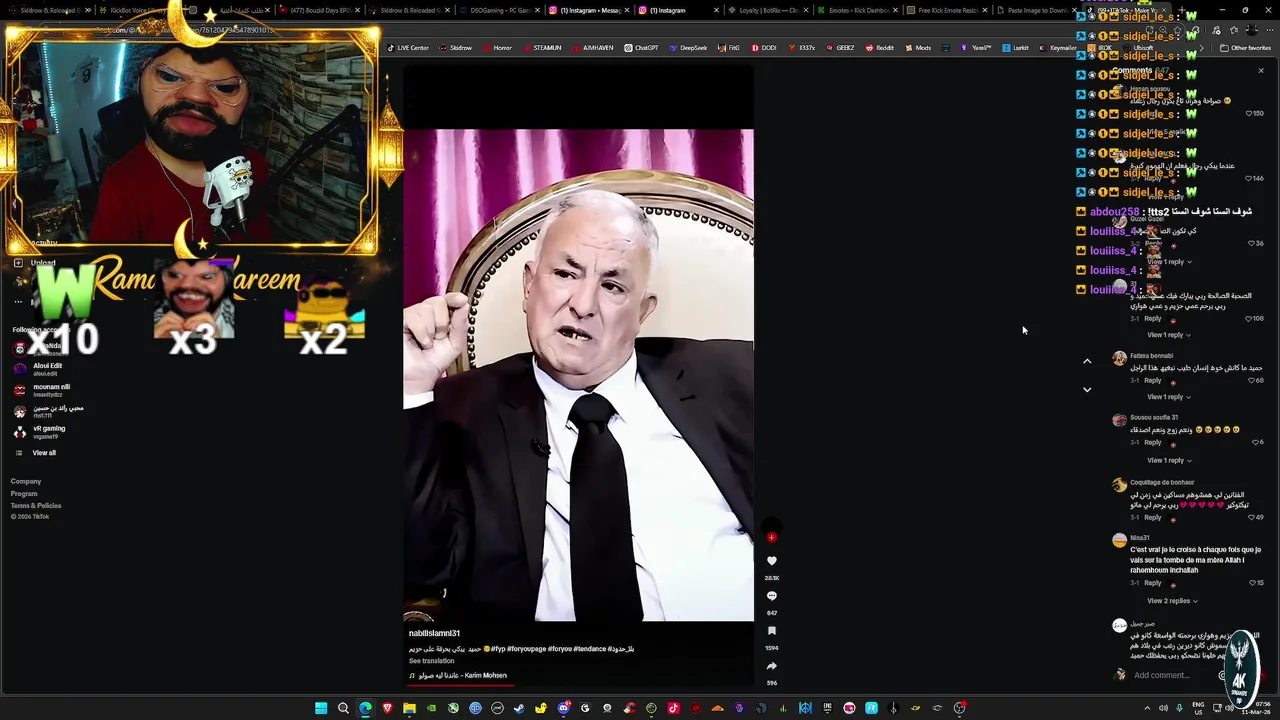The height and width of the screenshot is (720, 1280).
Task: Open Horror bookmark
Action: (x=497, y=48)
